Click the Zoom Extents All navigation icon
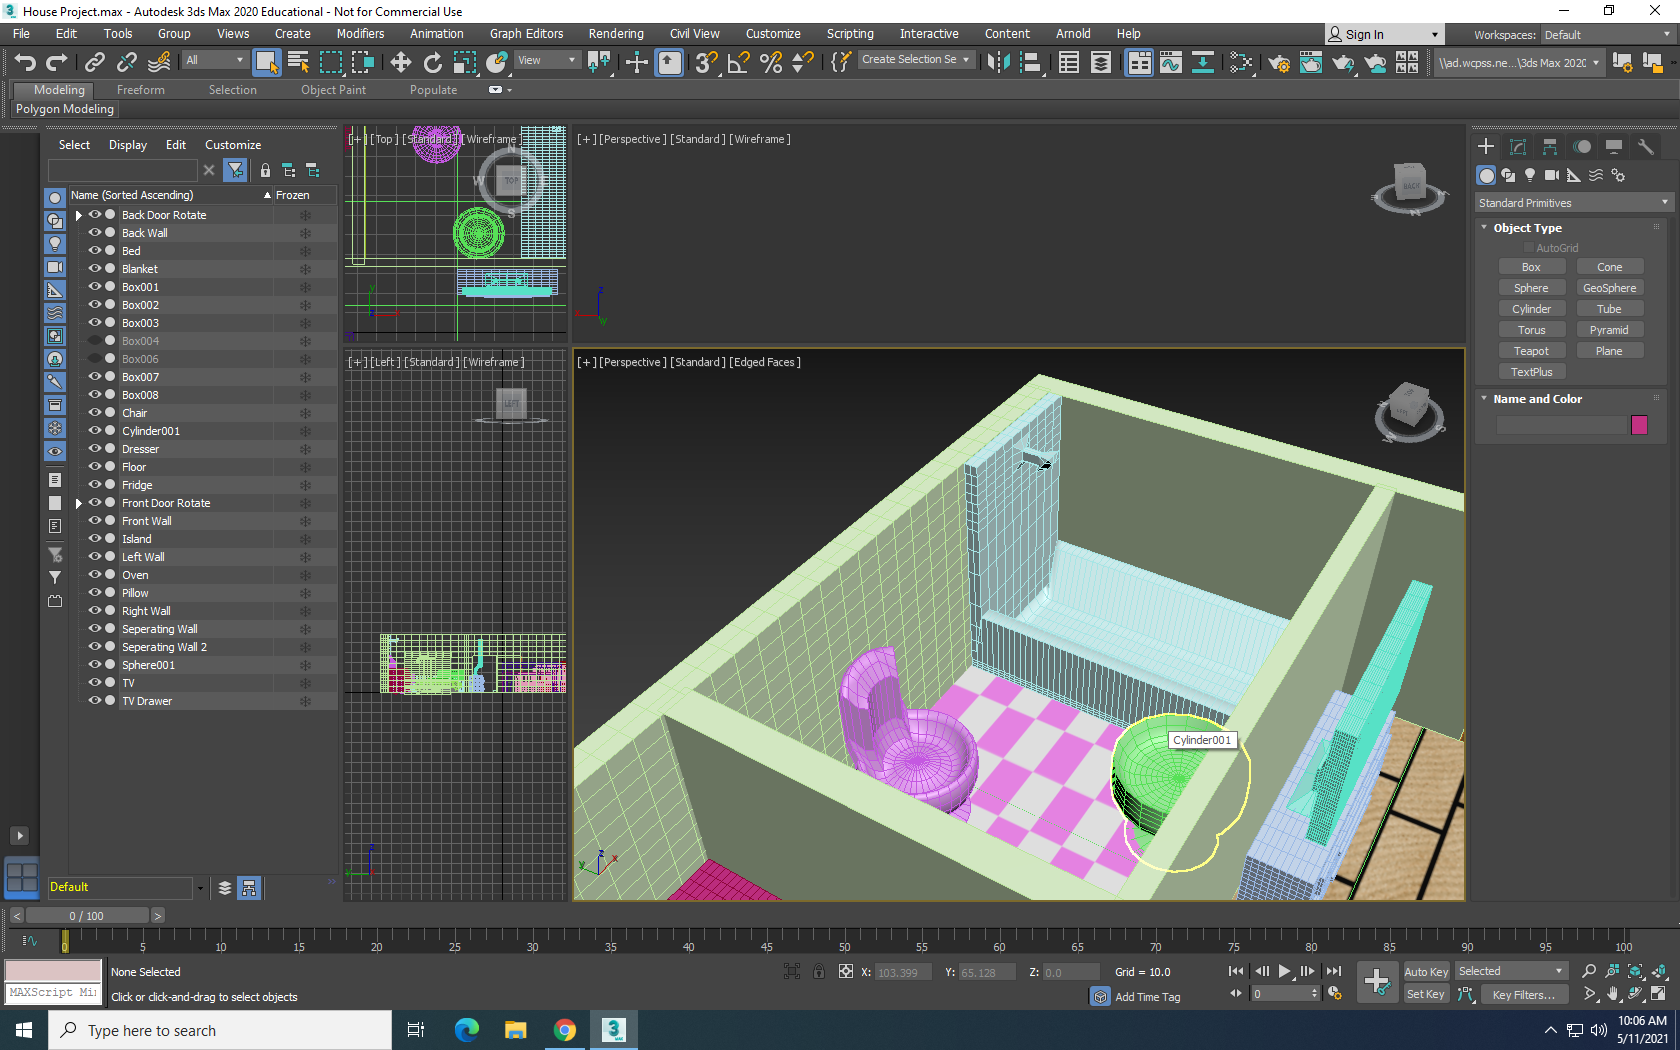Viewport: 1680px width, 1050px height. [1659, 971]
